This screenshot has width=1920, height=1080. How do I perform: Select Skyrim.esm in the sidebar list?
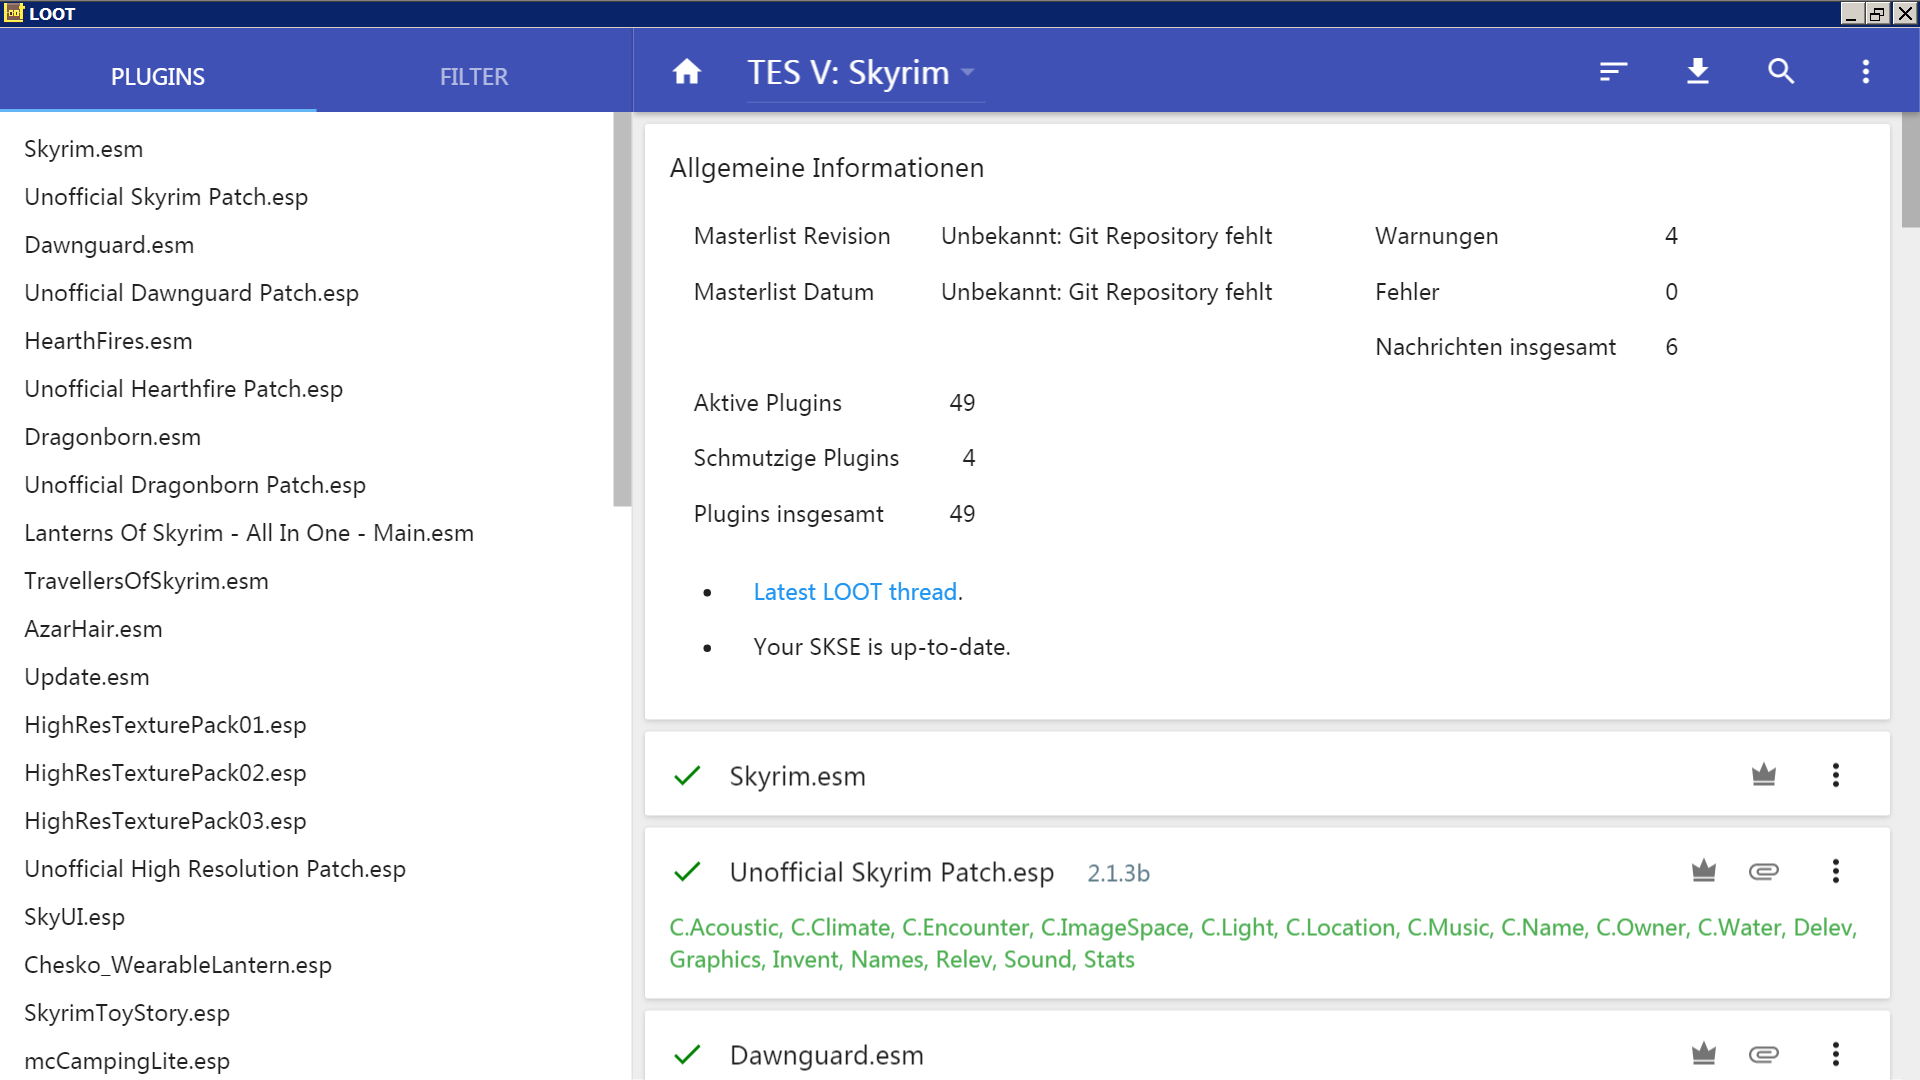[84, 149]
